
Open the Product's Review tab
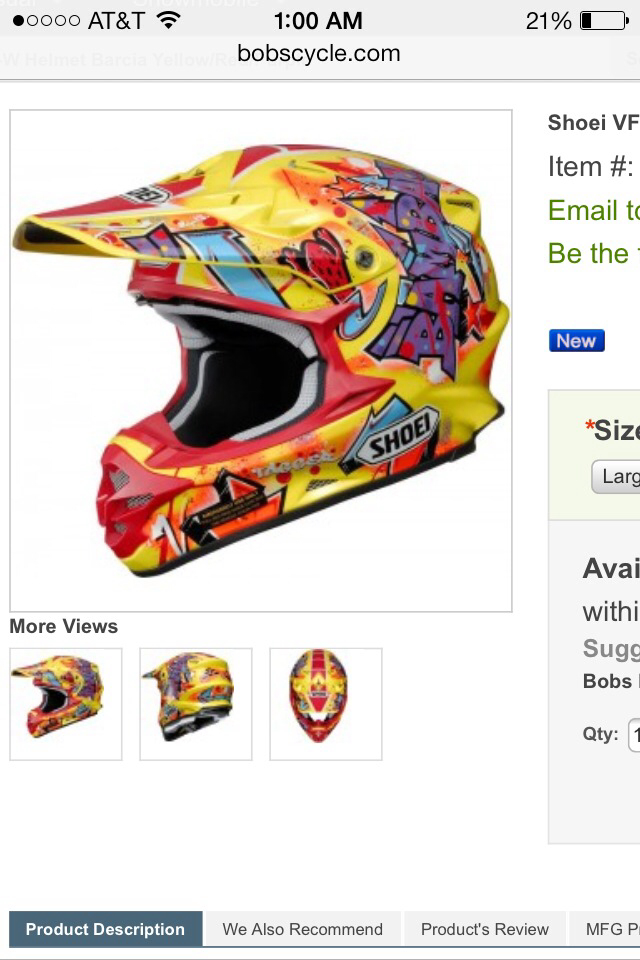(484, 929)
